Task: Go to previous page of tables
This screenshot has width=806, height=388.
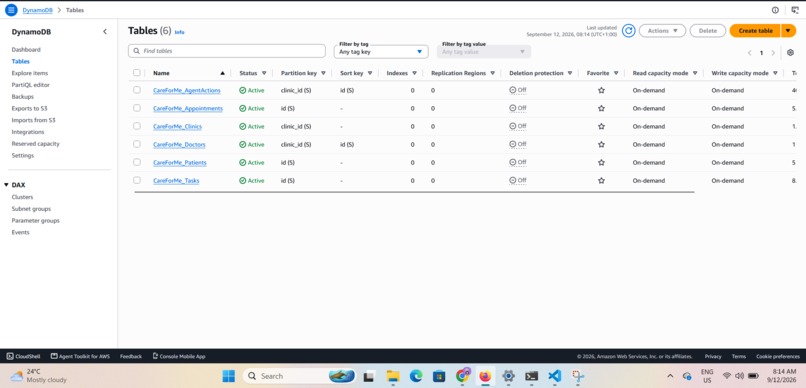Action: pyautogui.click(x=749, y=53)
